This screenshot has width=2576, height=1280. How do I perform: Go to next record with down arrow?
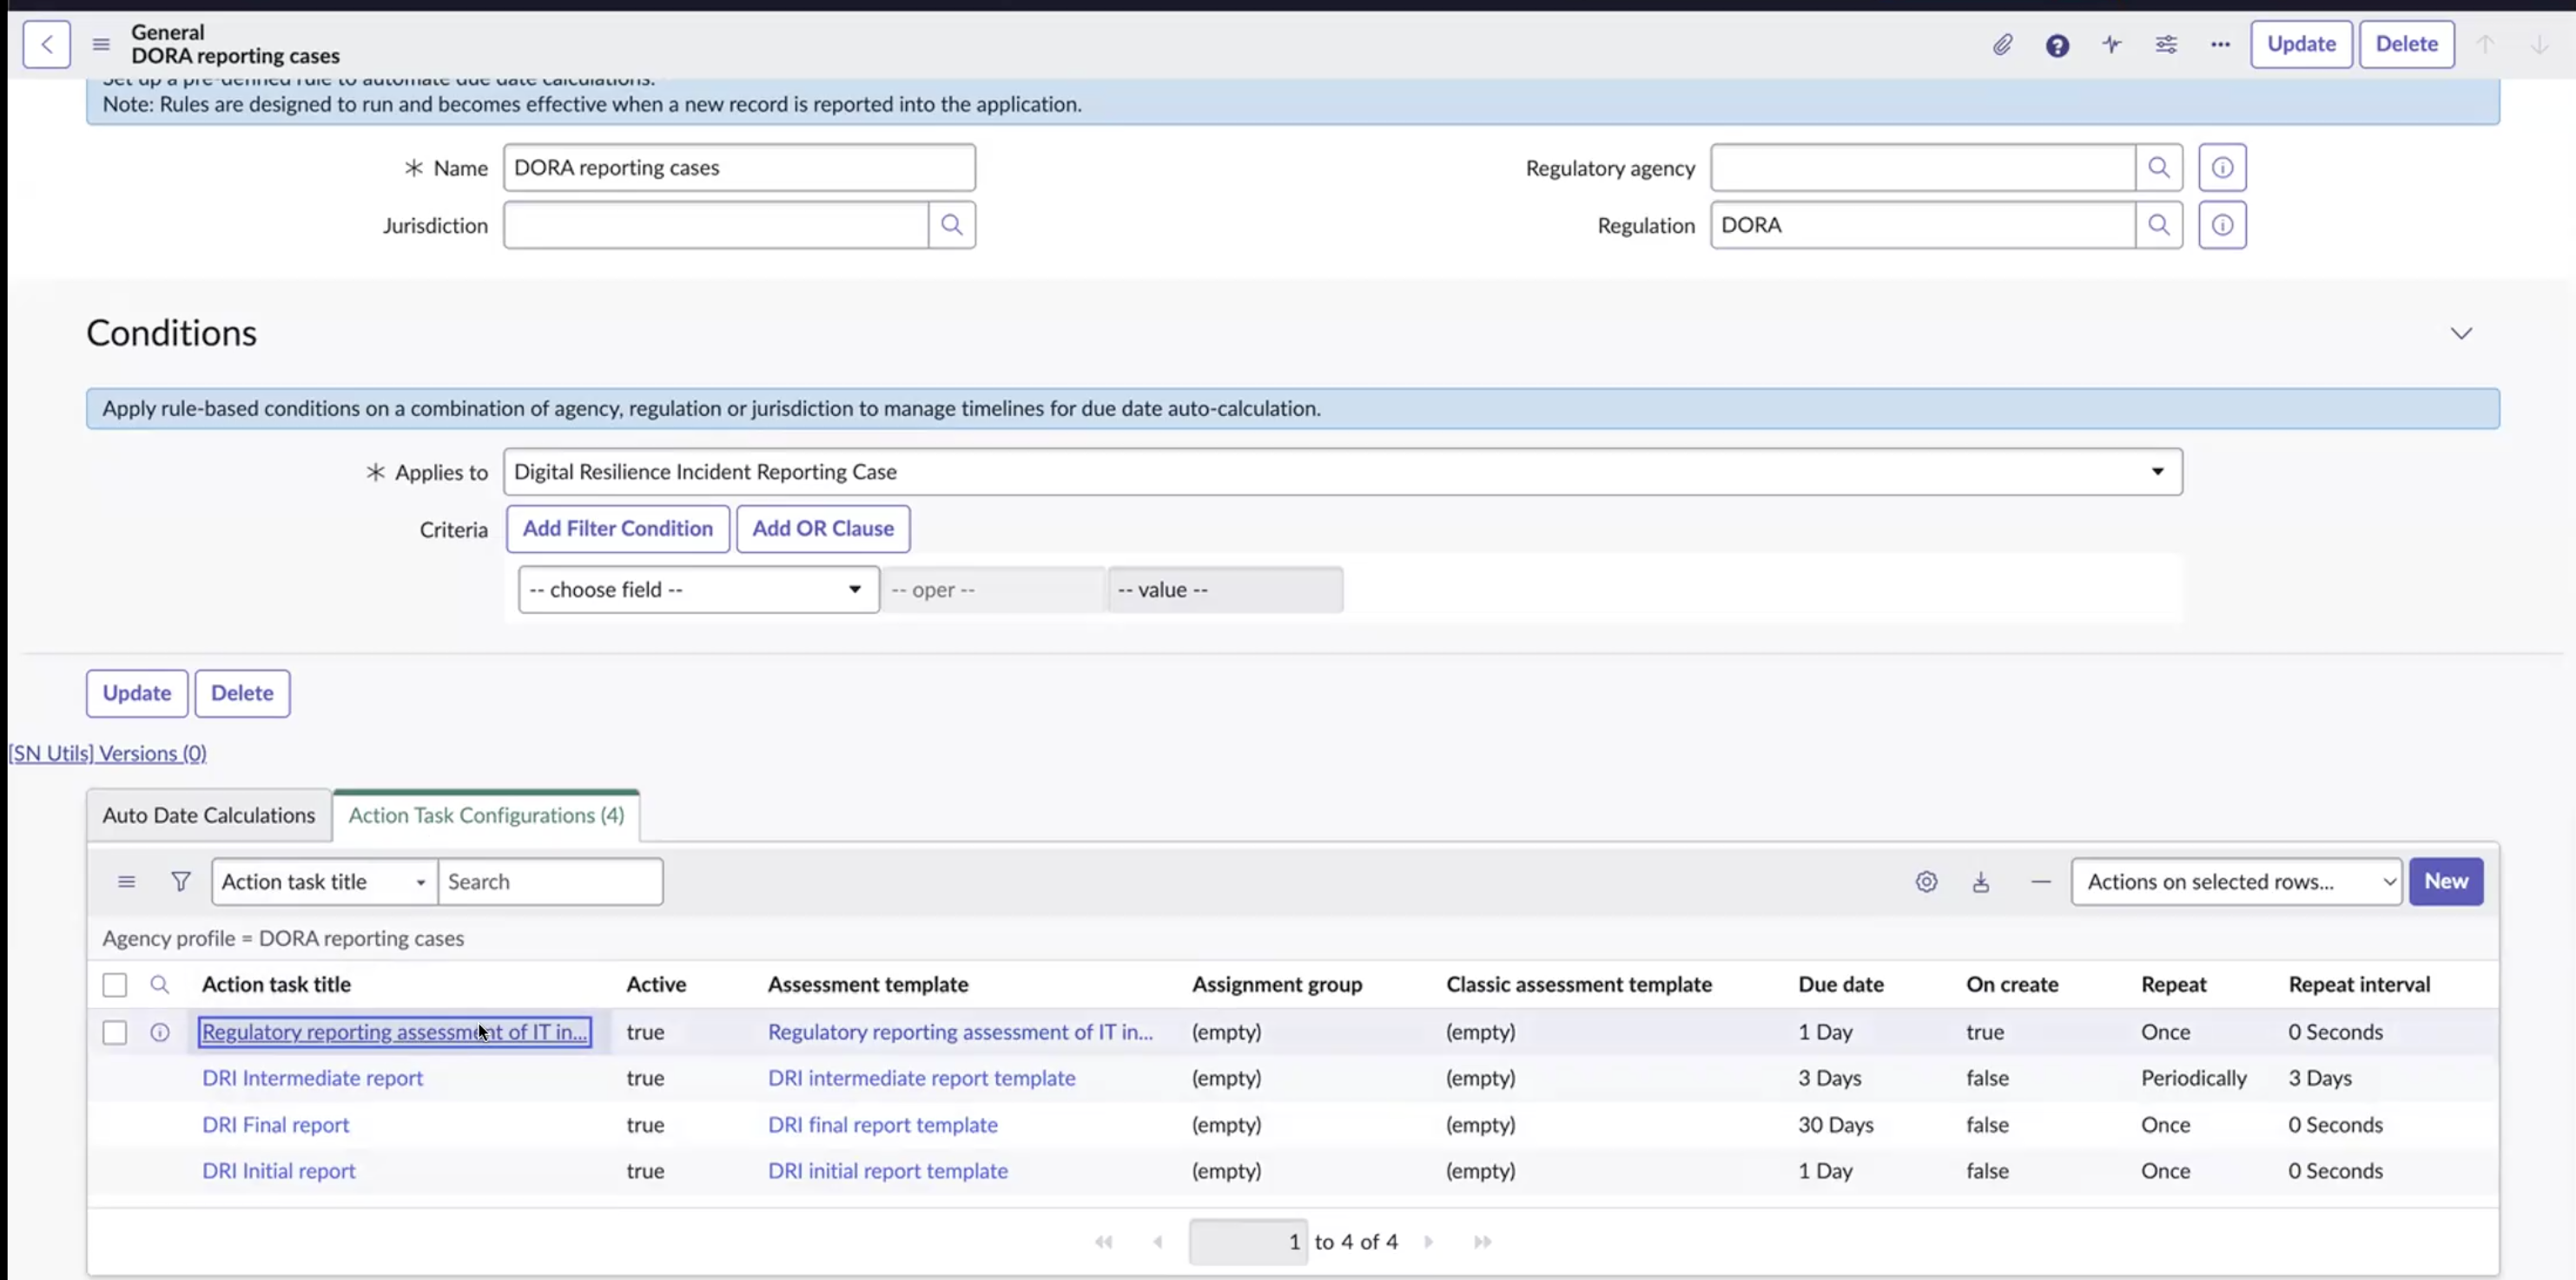tap(2539, 44)
